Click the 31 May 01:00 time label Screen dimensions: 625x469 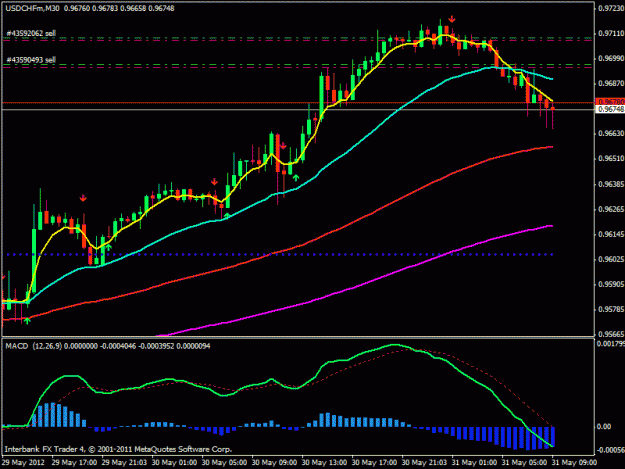pyautogui.click(x=474, y=463)
